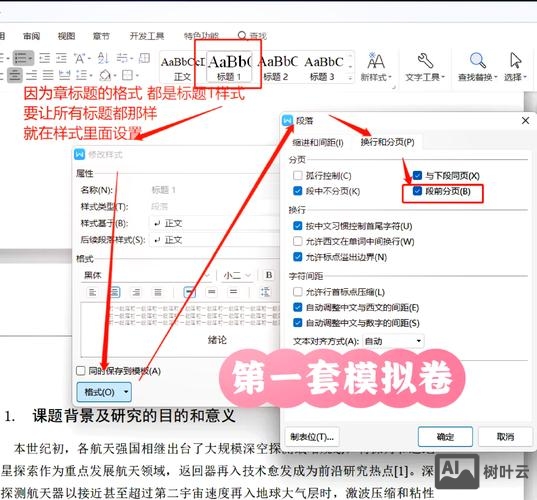Toggle 允许标点溢出边界(N)
The height and width of the screenshot is (500, 537).
tap(298, 257)
